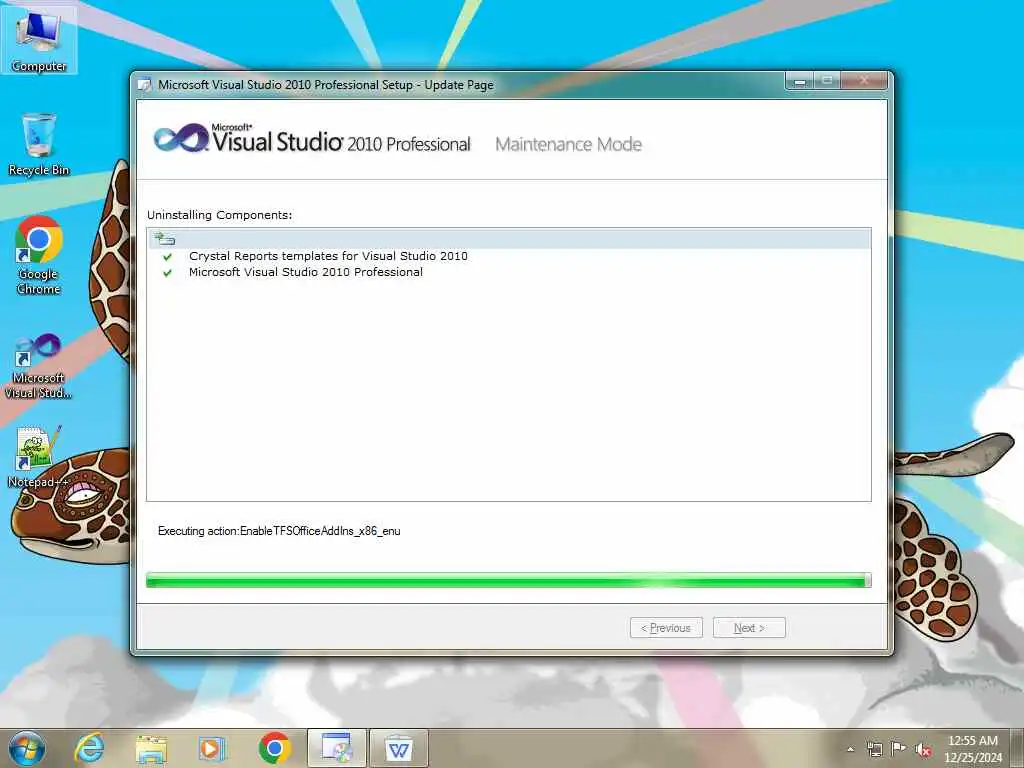Open the network tray icon
The width and height of the screenshot is (1024, 768).
pos(874,749)
